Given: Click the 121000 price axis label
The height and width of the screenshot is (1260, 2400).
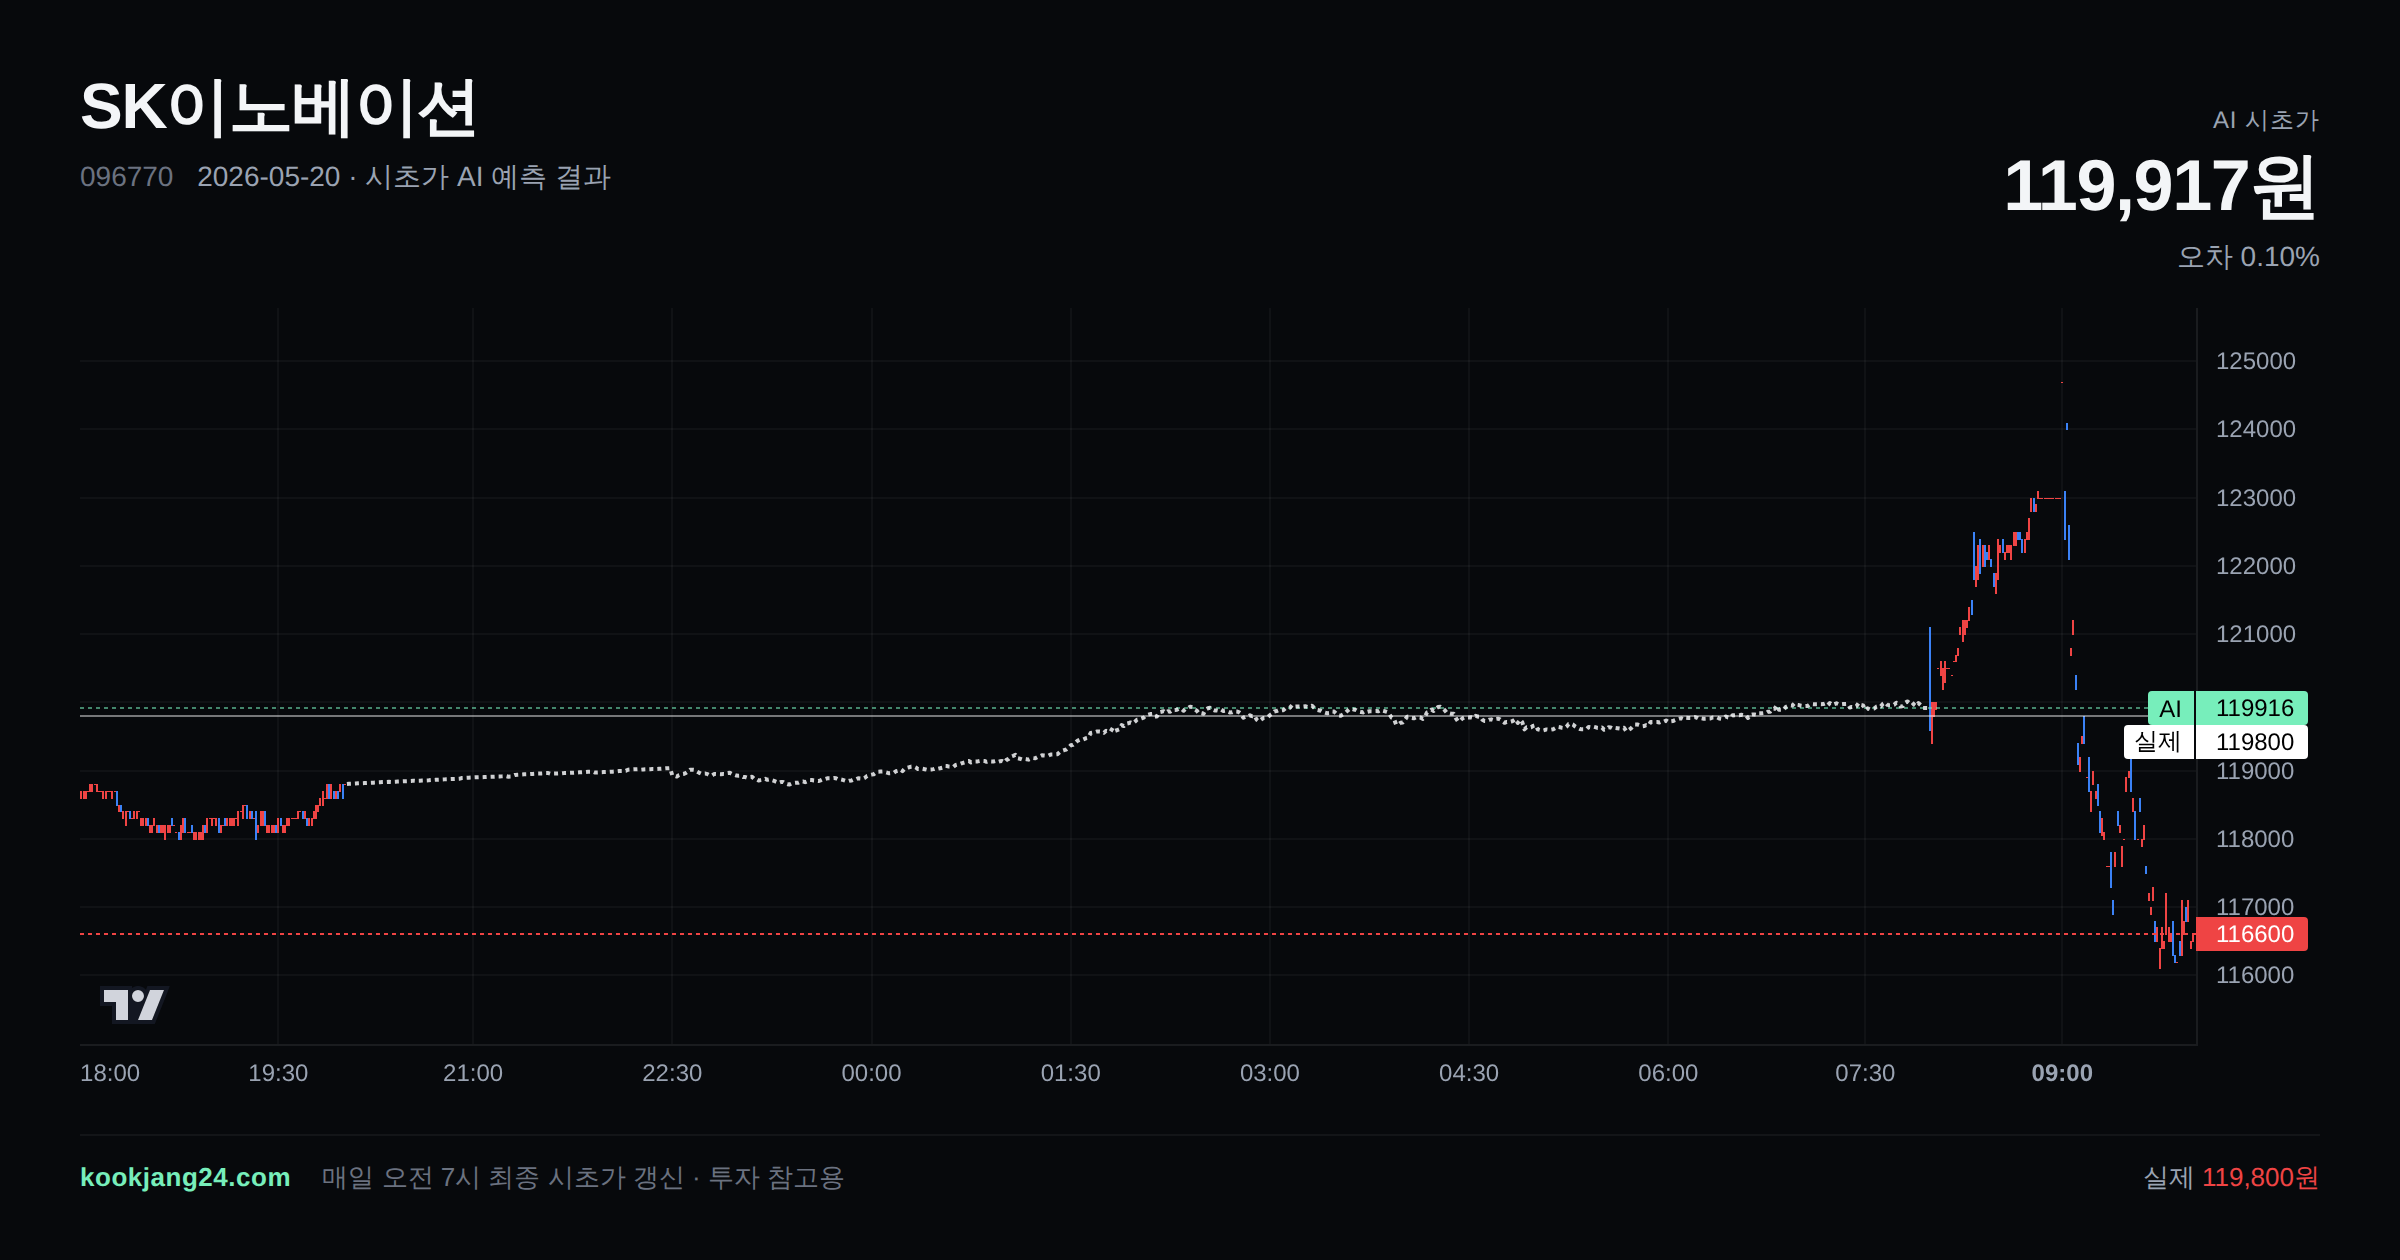Looking at the screenshot, I should point(2255,634).
